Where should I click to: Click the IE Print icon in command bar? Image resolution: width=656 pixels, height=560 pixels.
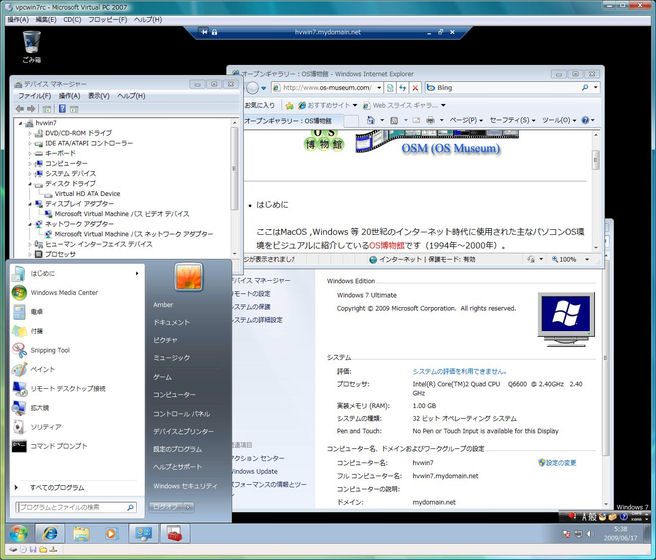click(430, 120)
